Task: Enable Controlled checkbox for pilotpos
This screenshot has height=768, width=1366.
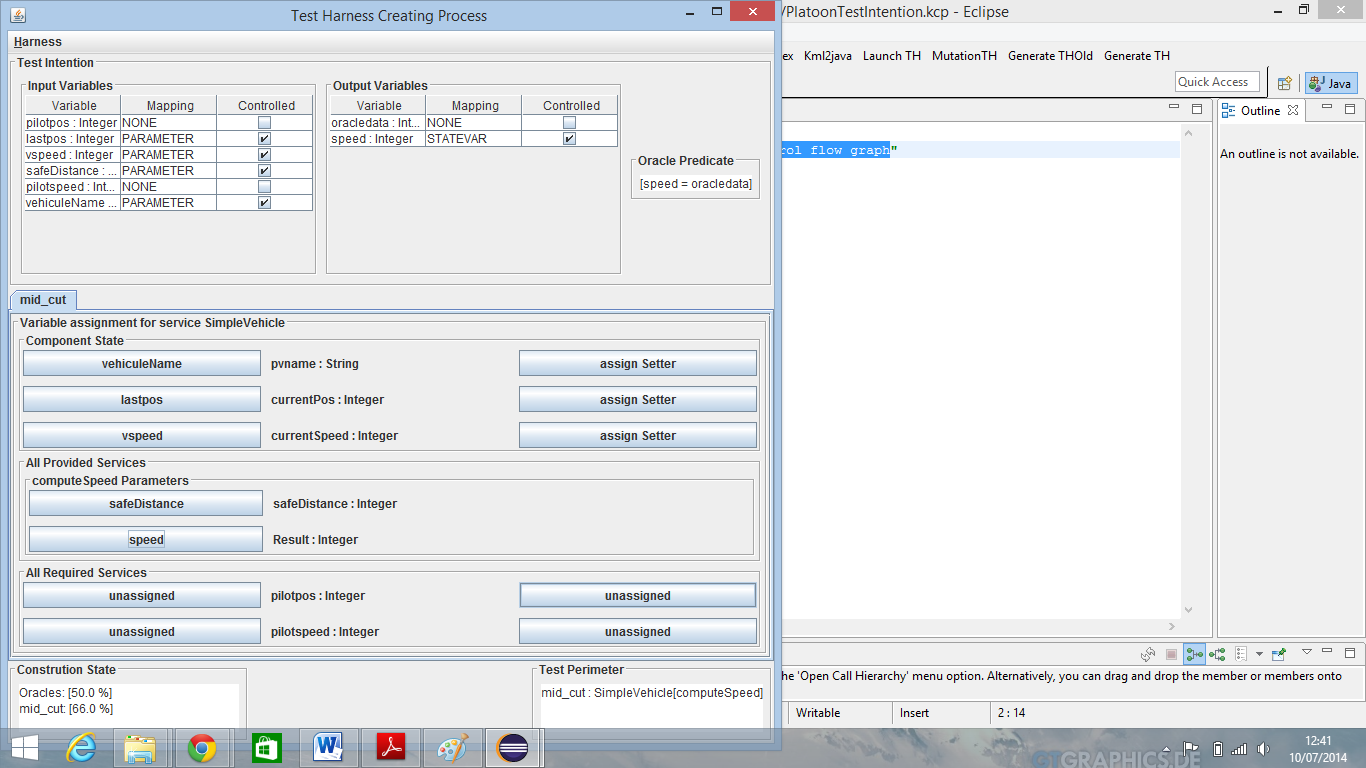Action: (x=264, y=123)
